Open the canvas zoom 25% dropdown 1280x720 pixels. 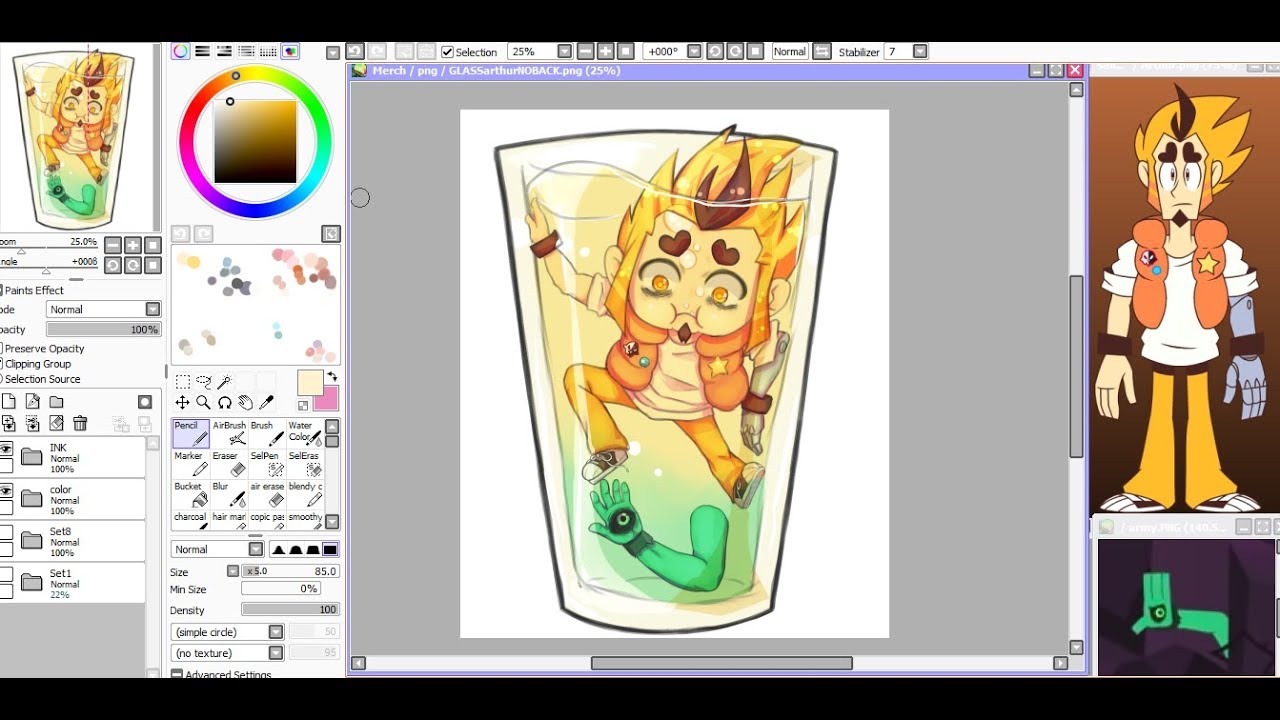click(564, 51)
